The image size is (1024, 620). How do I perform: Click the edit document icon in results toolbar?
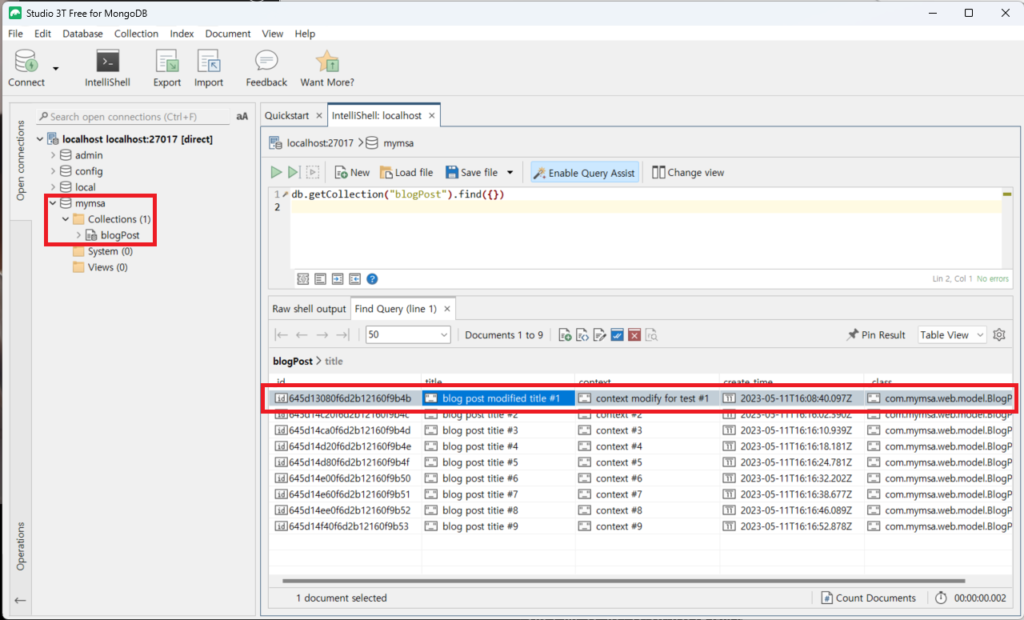pyautogui.click(x=600, y=335)
